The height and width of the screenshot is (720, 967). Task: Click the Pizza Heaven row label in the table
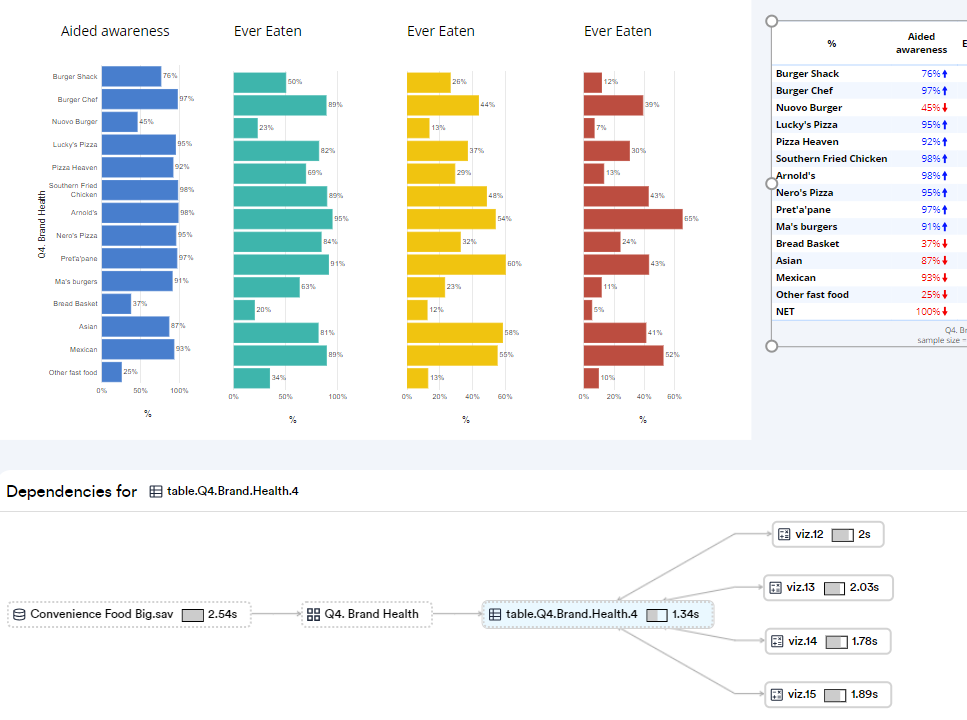807,142
